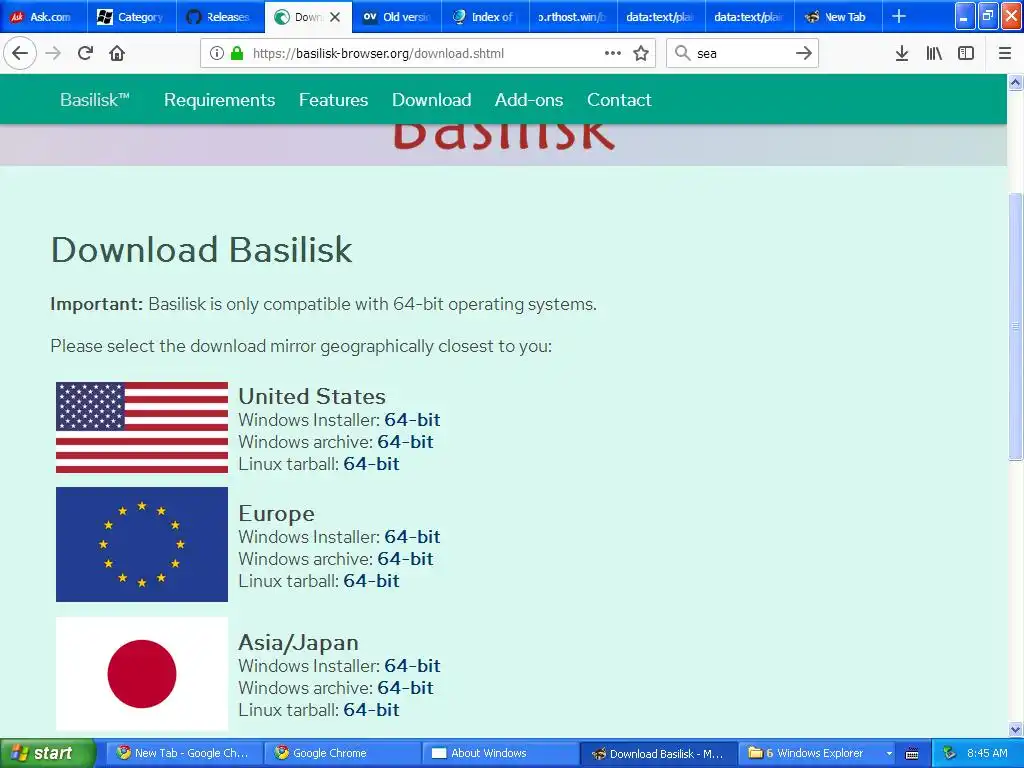Click the Japan flag image
Screen dimensions: 1024x768
click(x=142, y=673)
